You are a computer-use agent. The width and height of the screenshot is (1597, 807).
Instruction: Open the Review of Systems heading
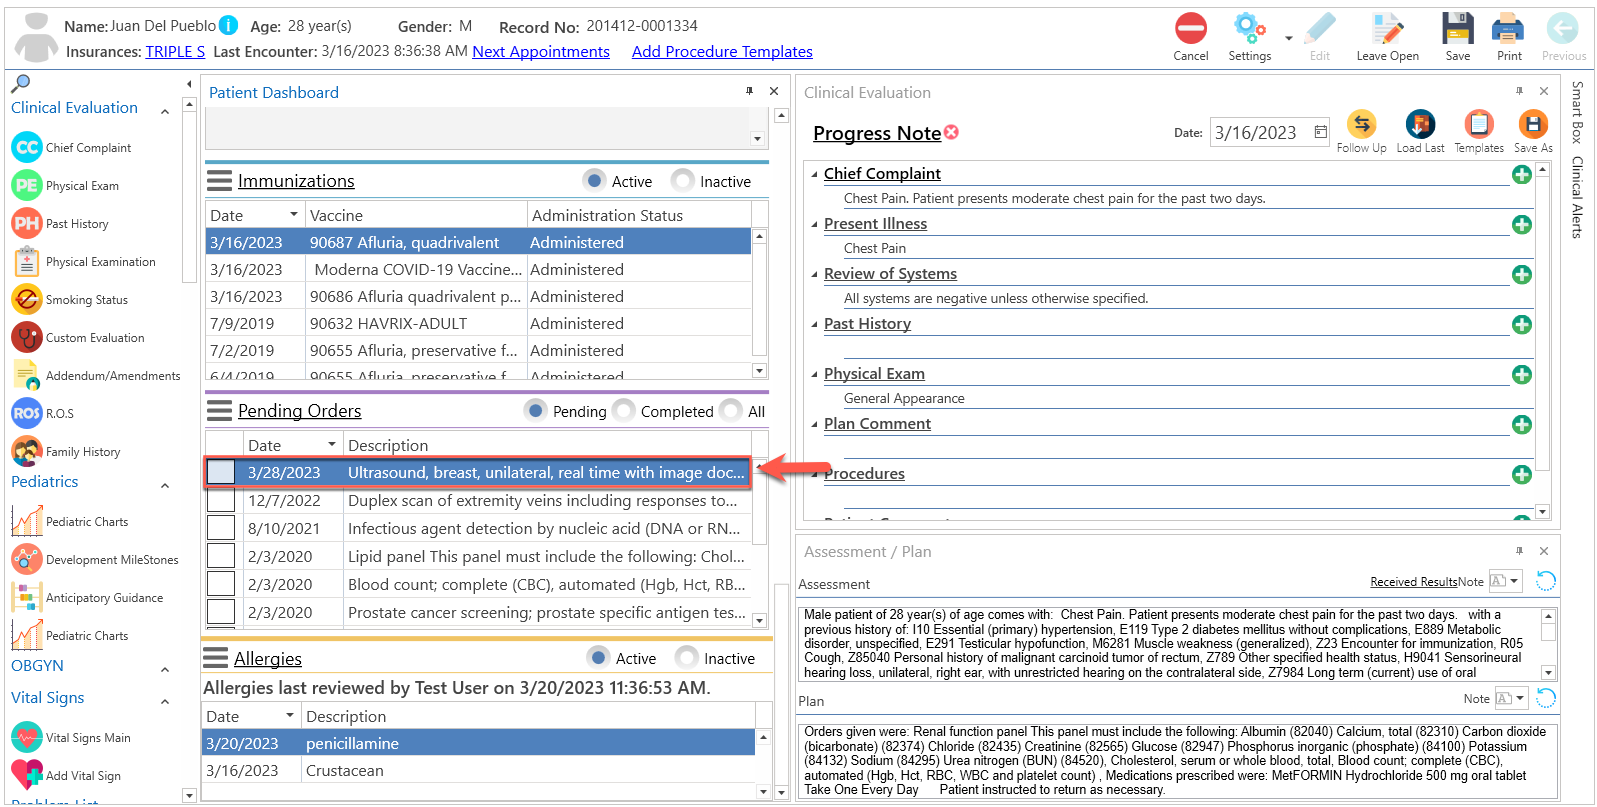click(x=890, y=274)
